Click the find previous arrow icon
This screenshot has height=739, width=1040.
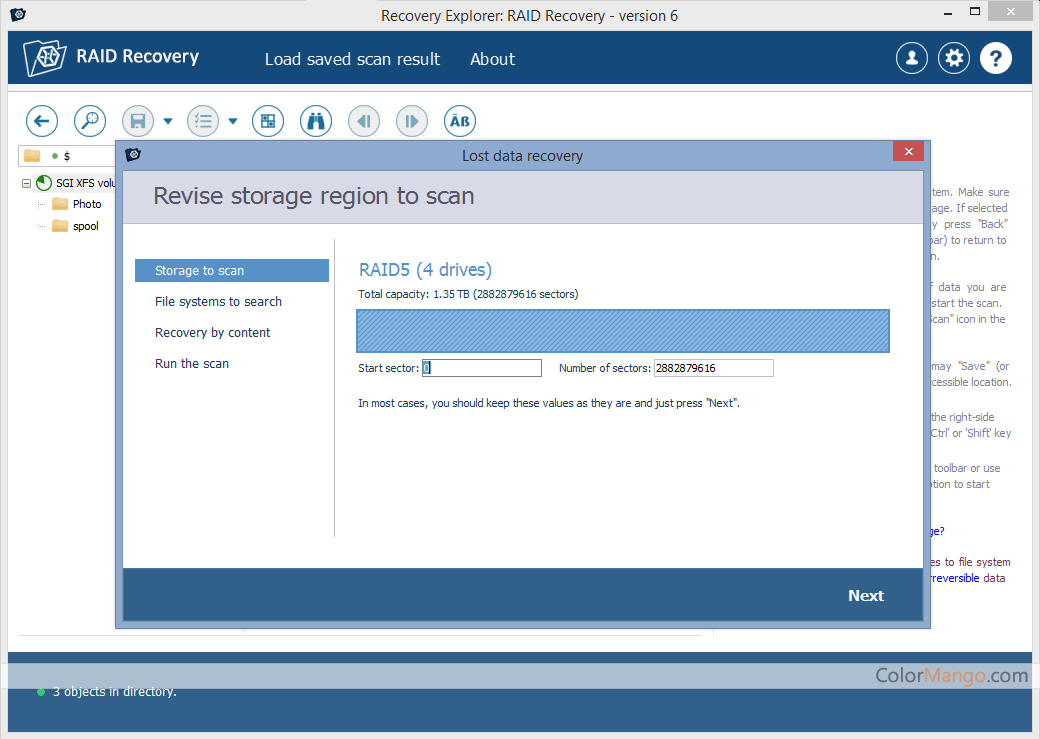click(364, 121)
